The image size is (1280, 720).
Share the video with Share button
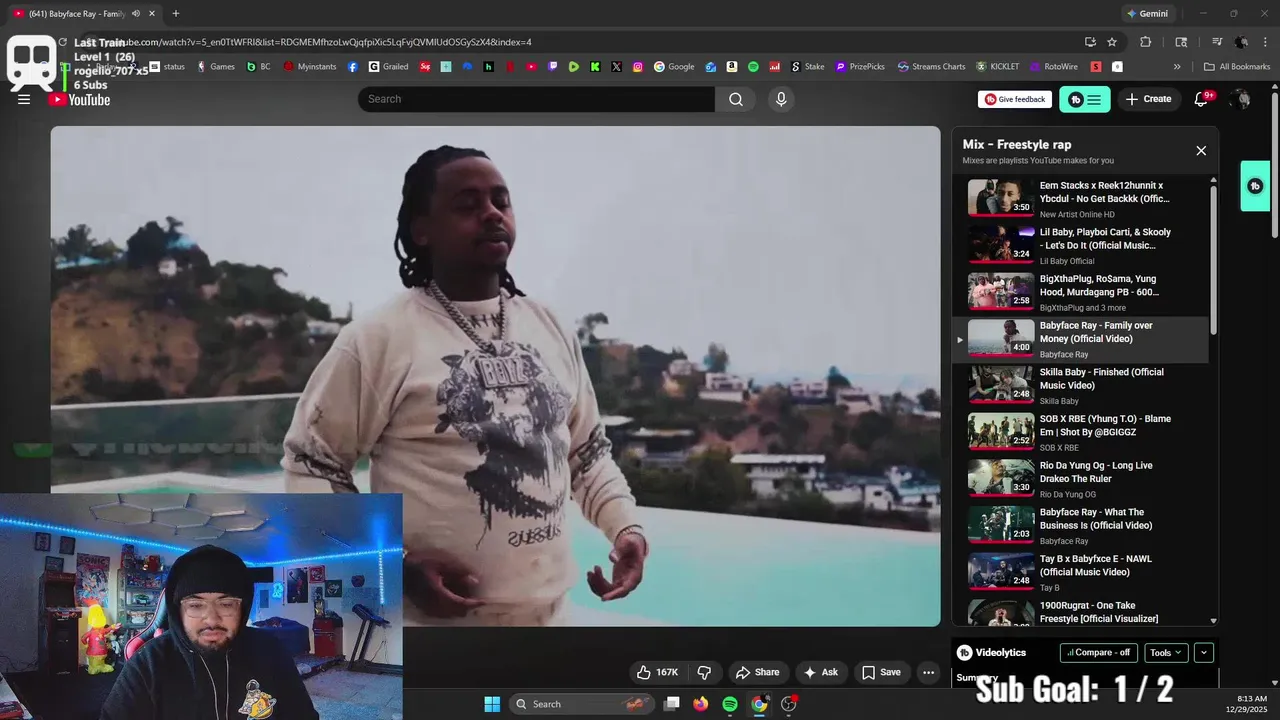pos(757,672)
